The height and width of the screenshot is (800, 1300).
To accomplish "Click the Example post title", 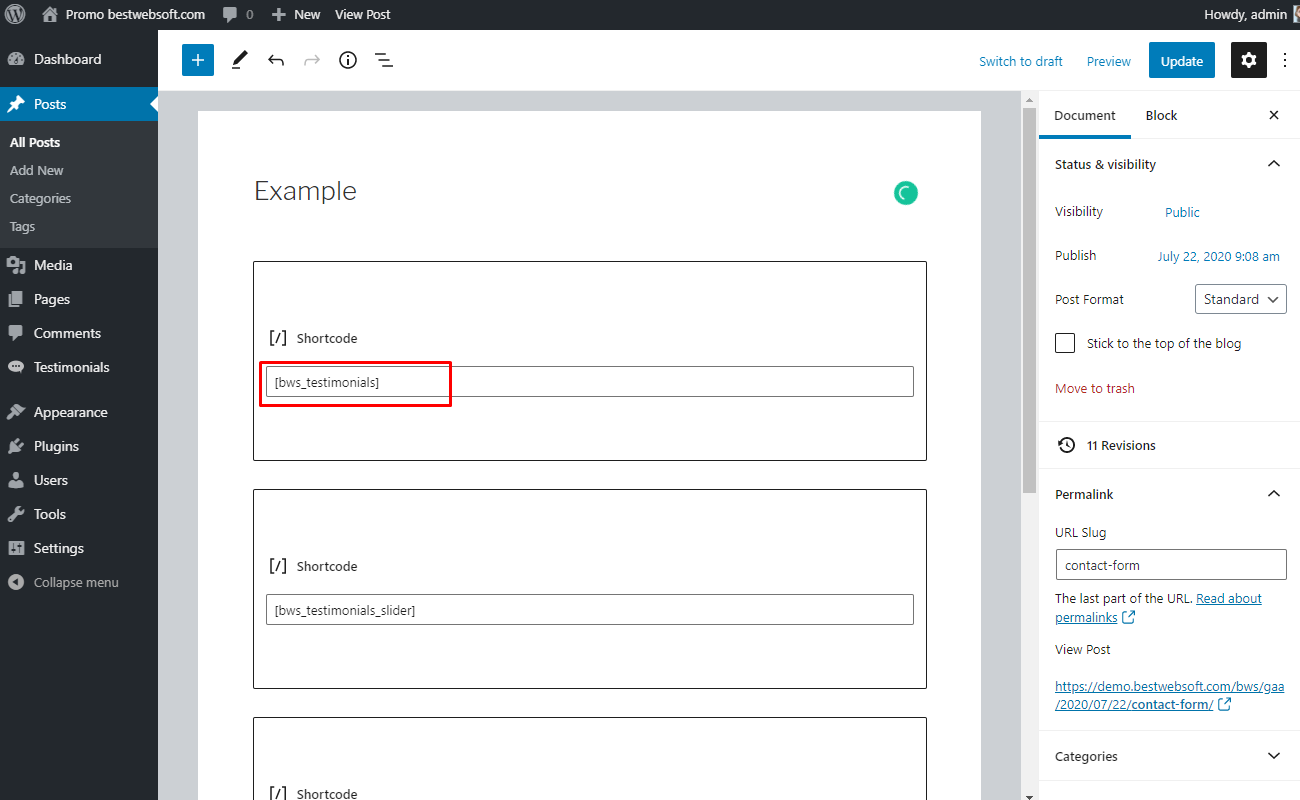I will (305, 191).
